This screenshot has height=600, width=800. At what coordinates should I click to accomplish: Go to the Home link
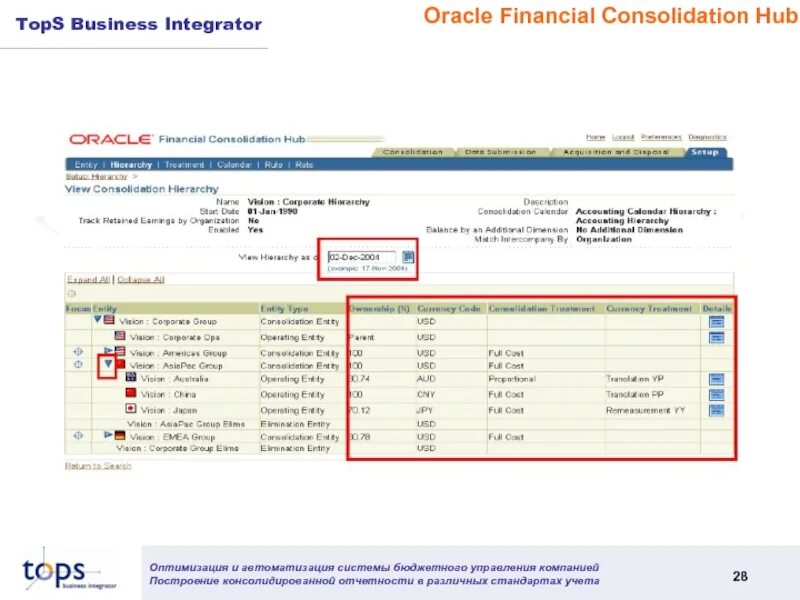[595, 137]
